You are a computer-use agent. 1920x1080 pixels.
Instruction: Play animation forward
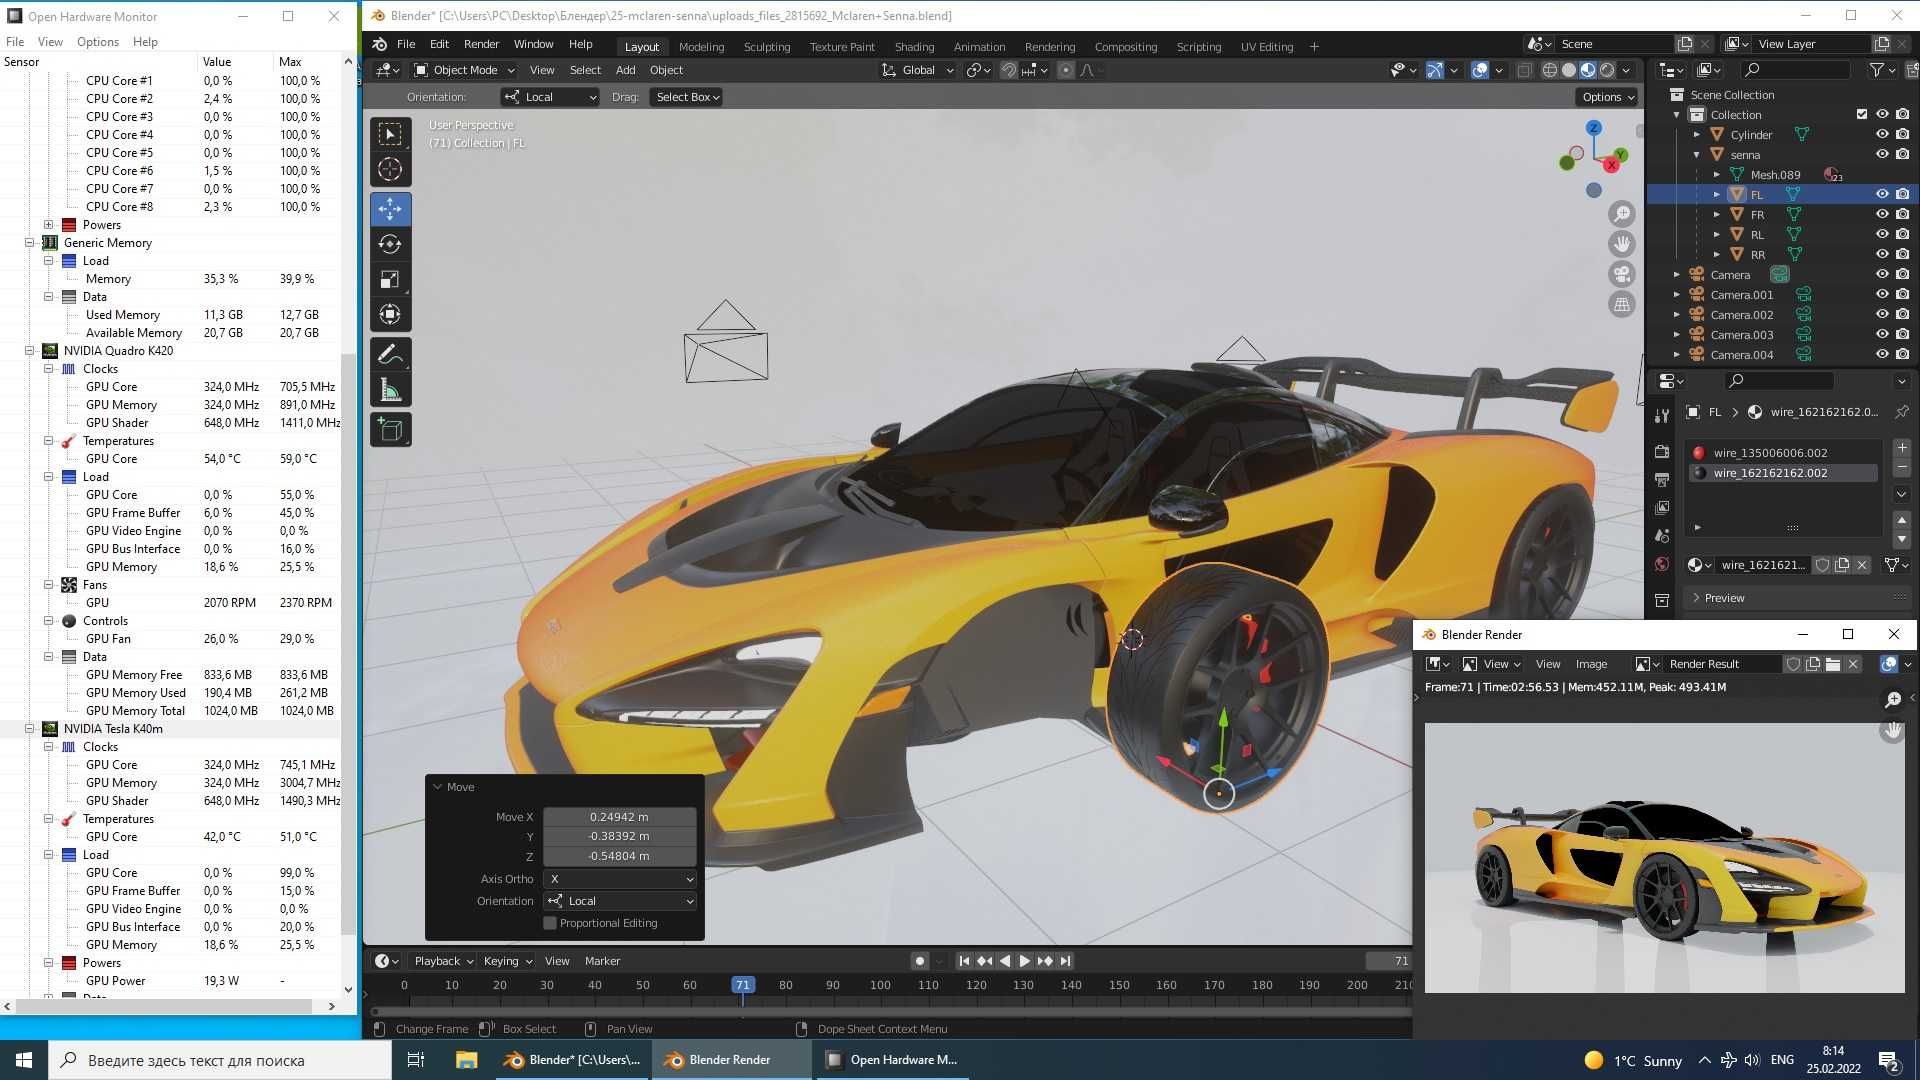(1024, 961)
